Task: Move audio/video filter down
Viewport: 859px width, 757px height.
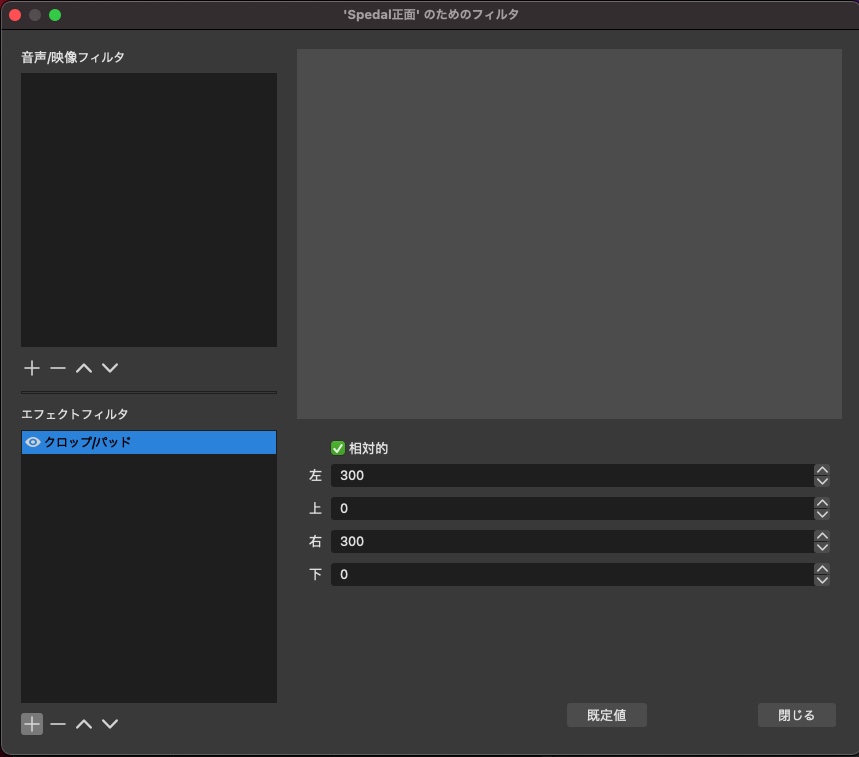Action: click(x=110, y=368)
